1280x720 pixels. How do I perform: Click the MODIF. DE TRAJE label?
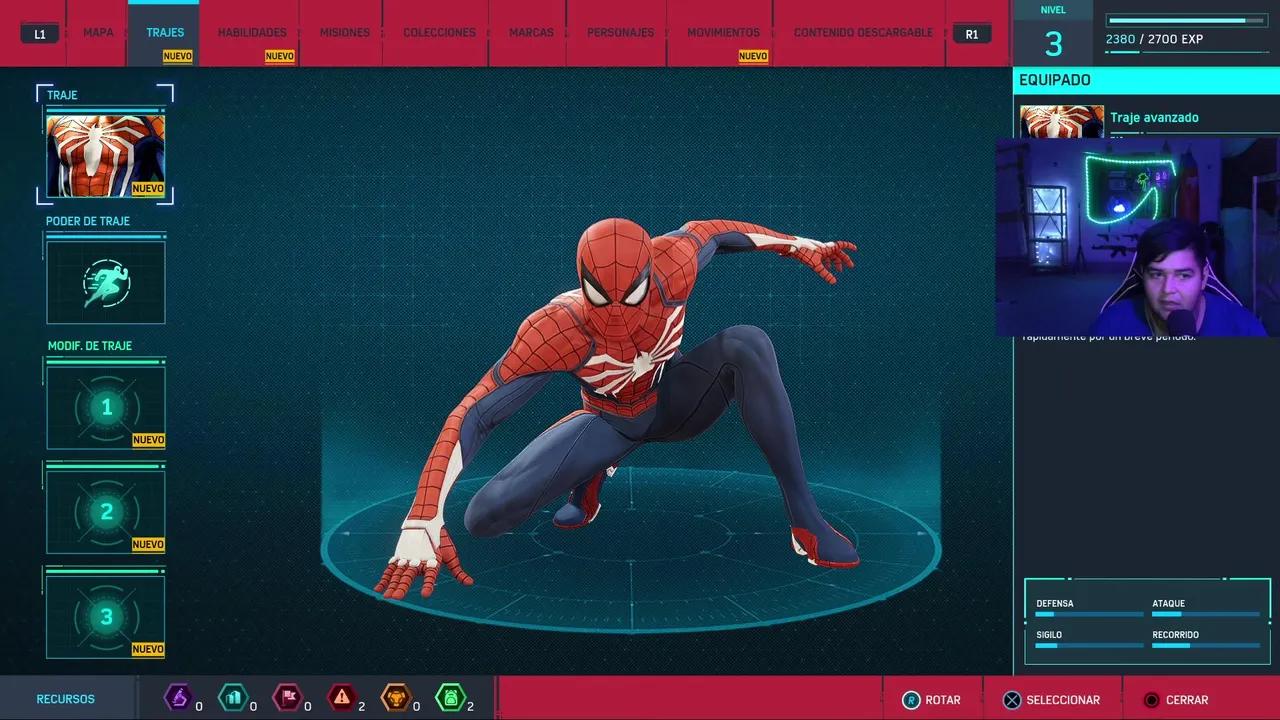tap(90, 346)
